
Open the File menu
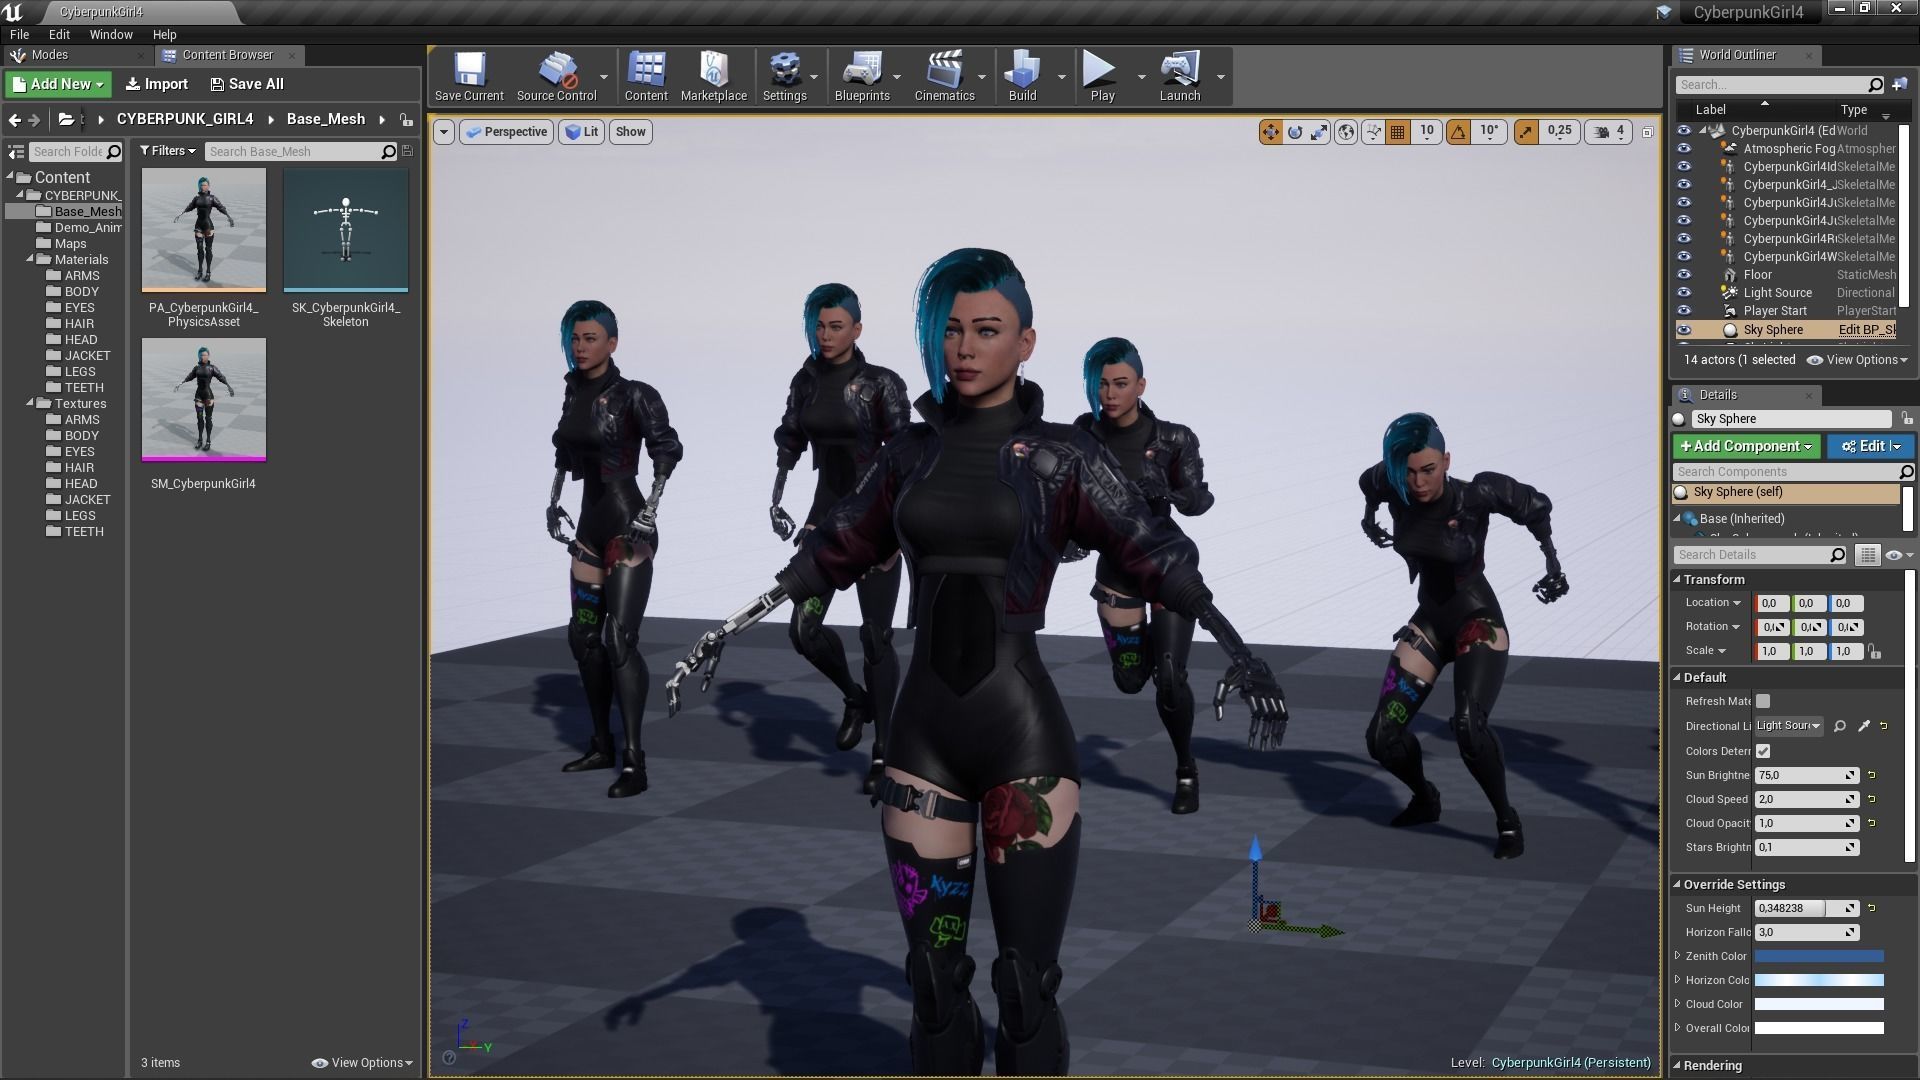(x=19, y=34)
